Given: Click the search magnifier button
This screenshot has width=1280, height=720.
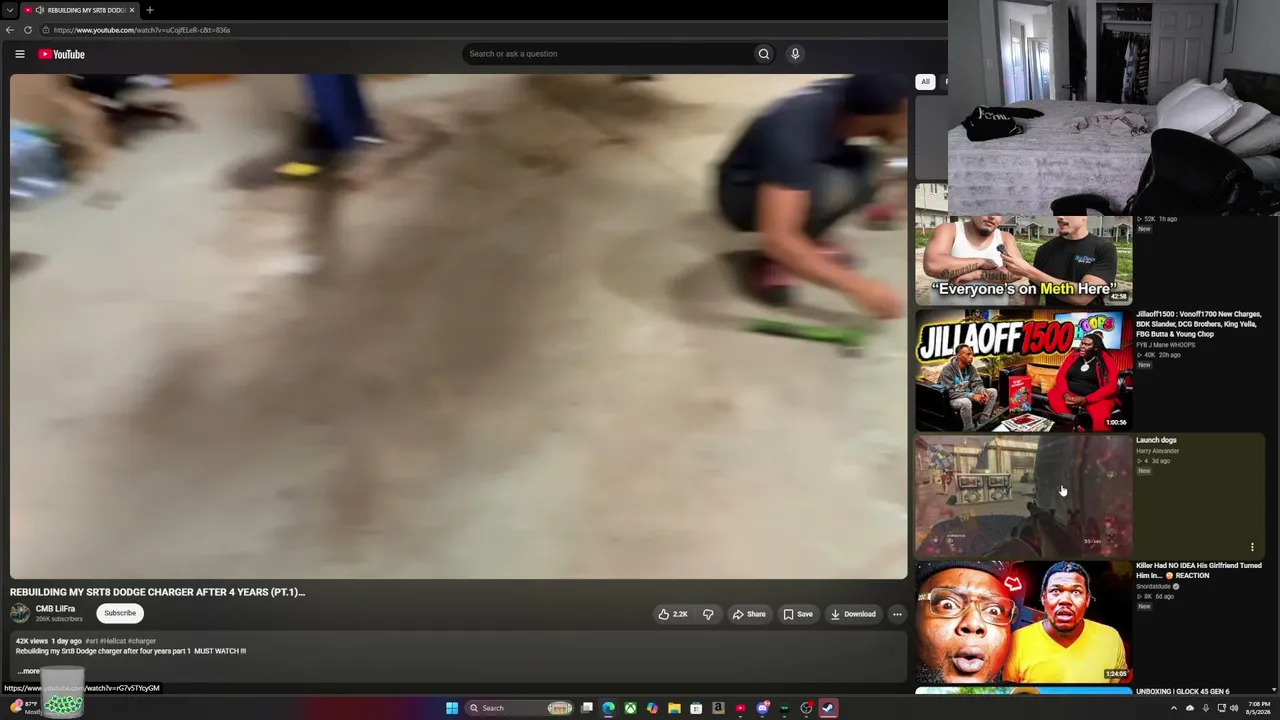Looking at the screenshot, I should tap(764, 54).
